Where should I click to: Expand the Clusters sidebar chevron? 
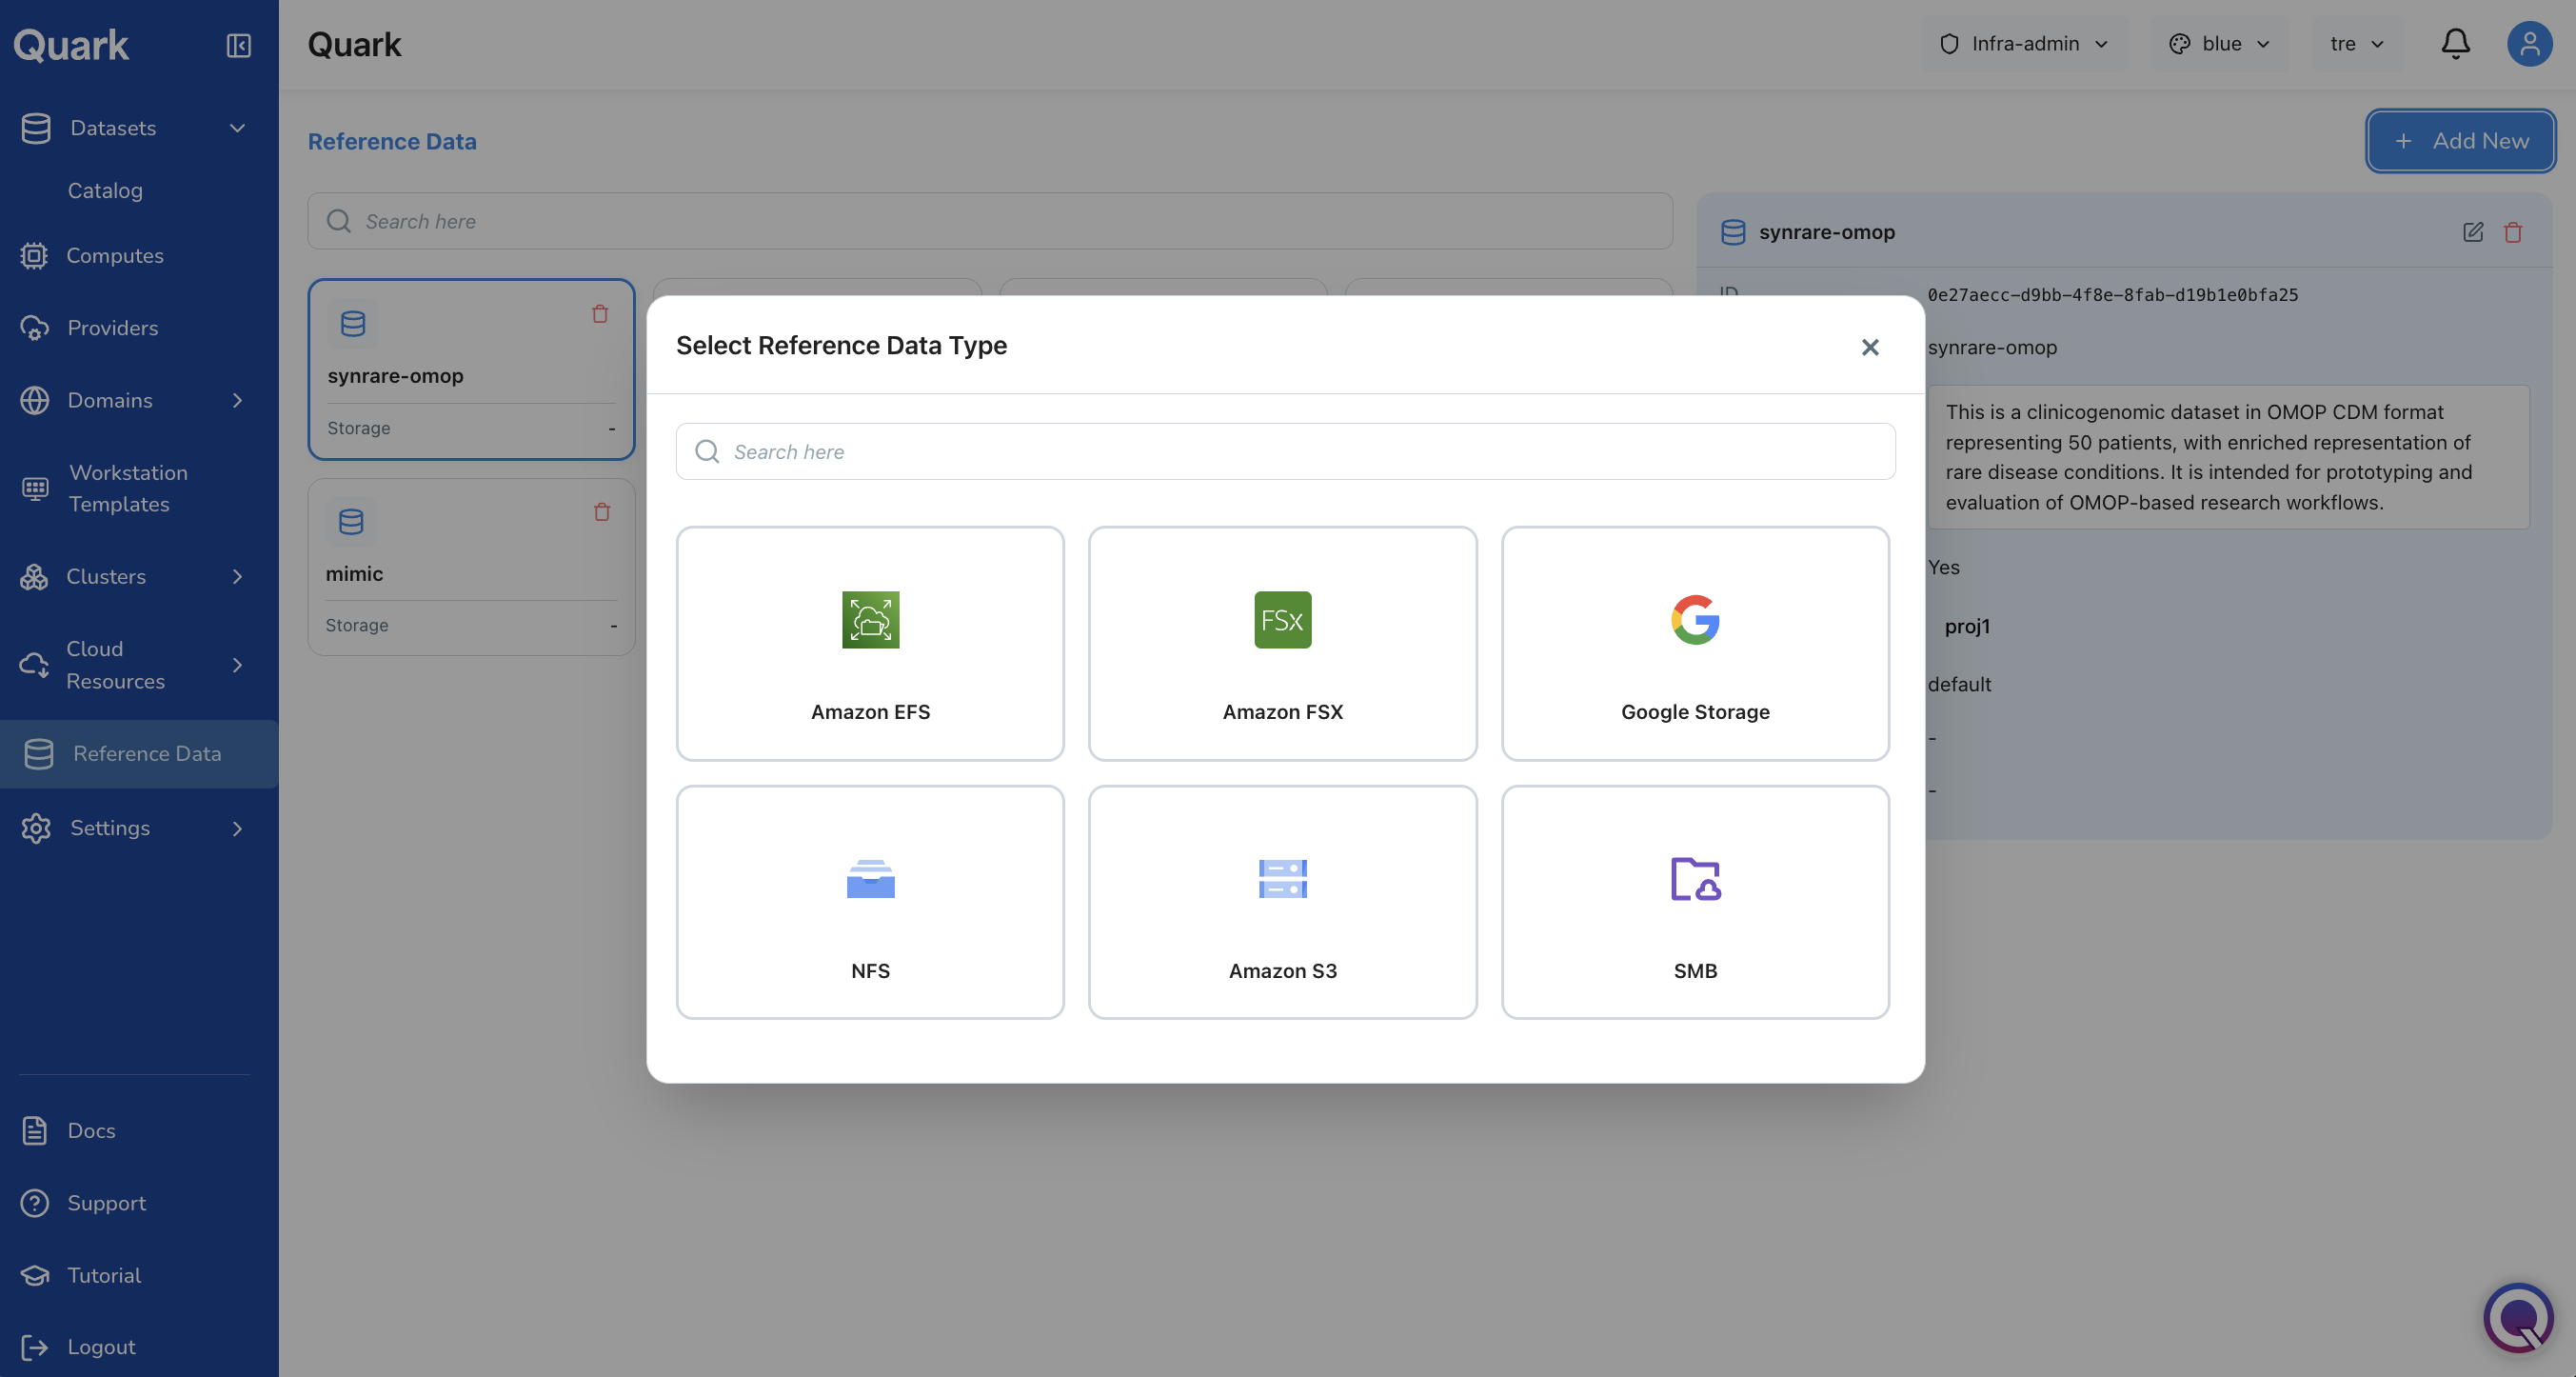(x=237, y=576)
